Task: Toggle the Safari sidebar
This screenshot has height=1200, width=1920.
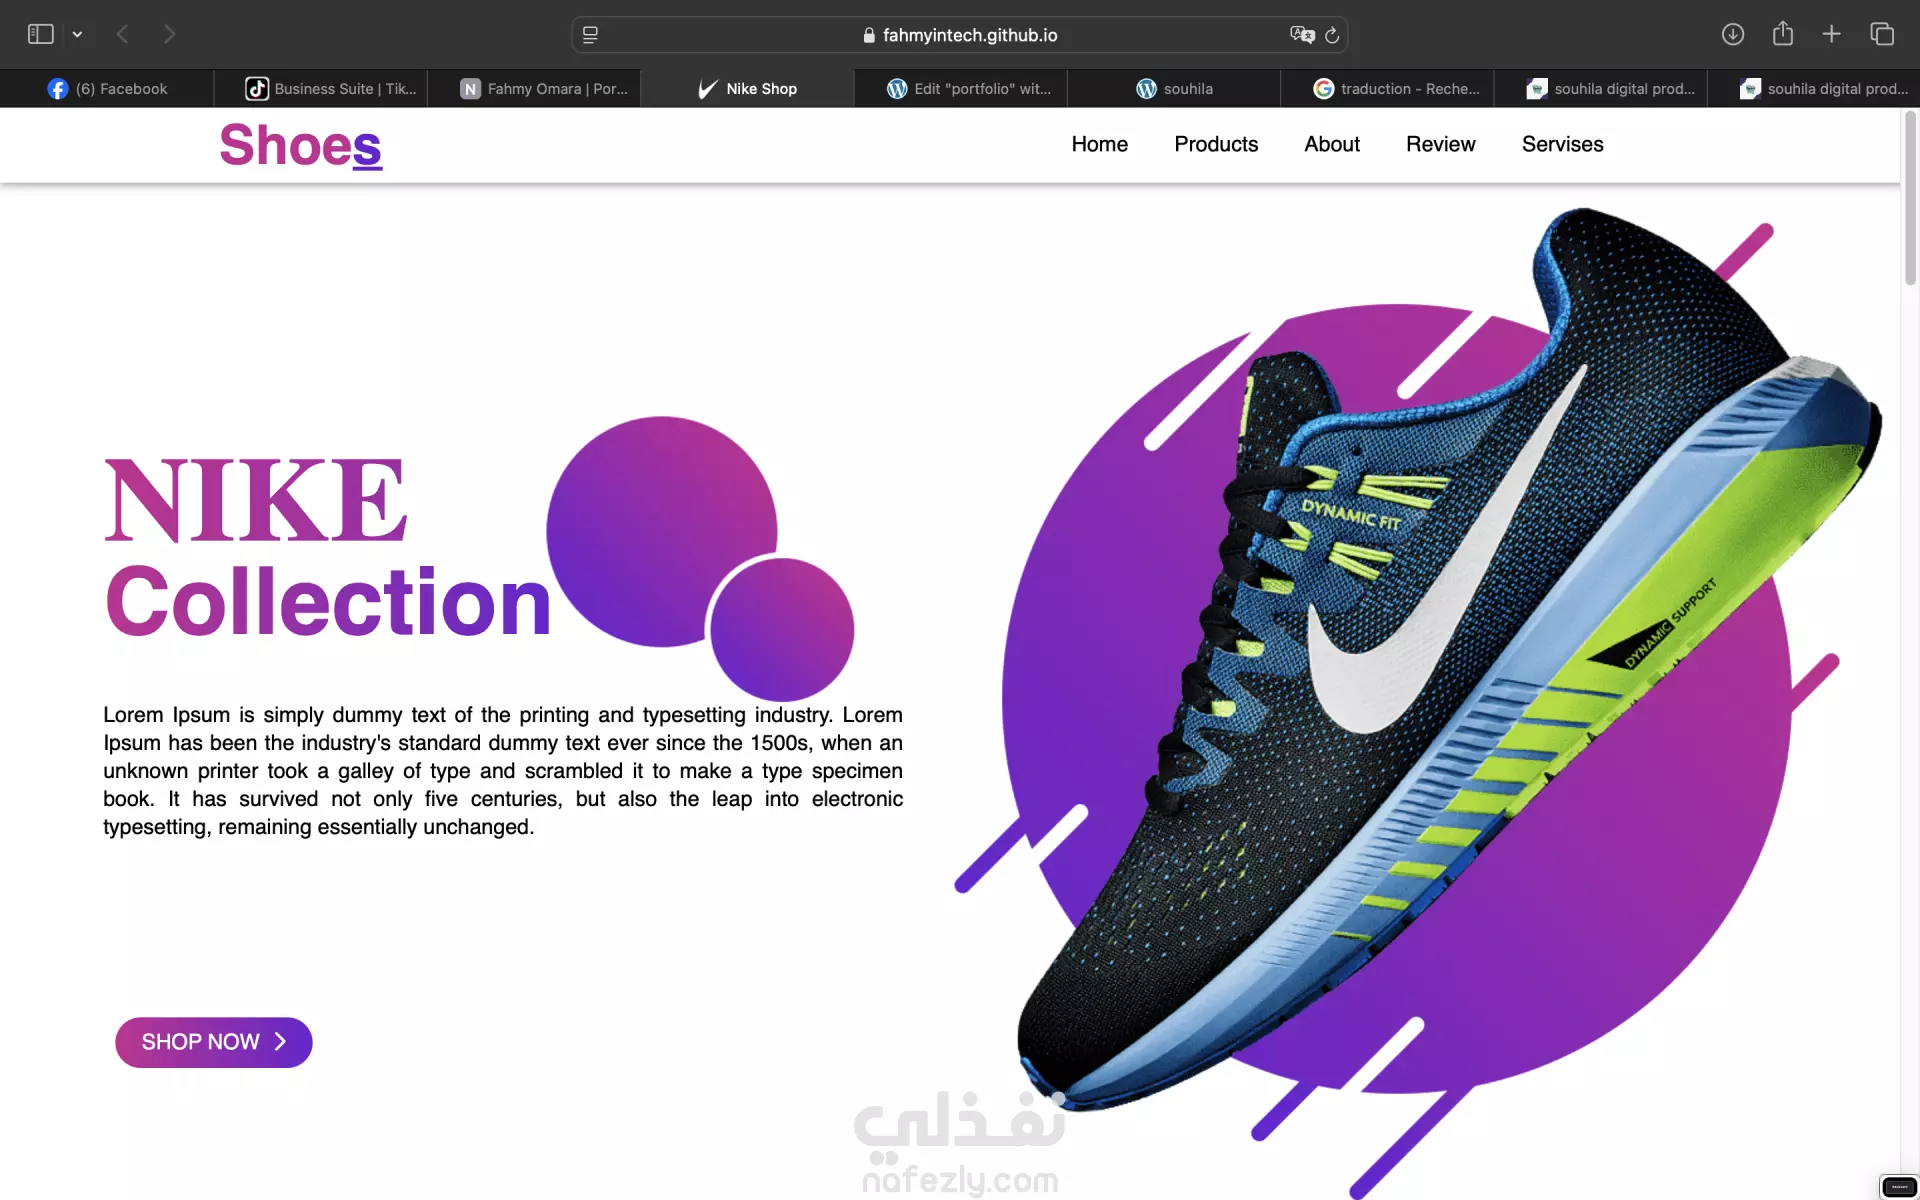Action: click(x=40, y=34)
